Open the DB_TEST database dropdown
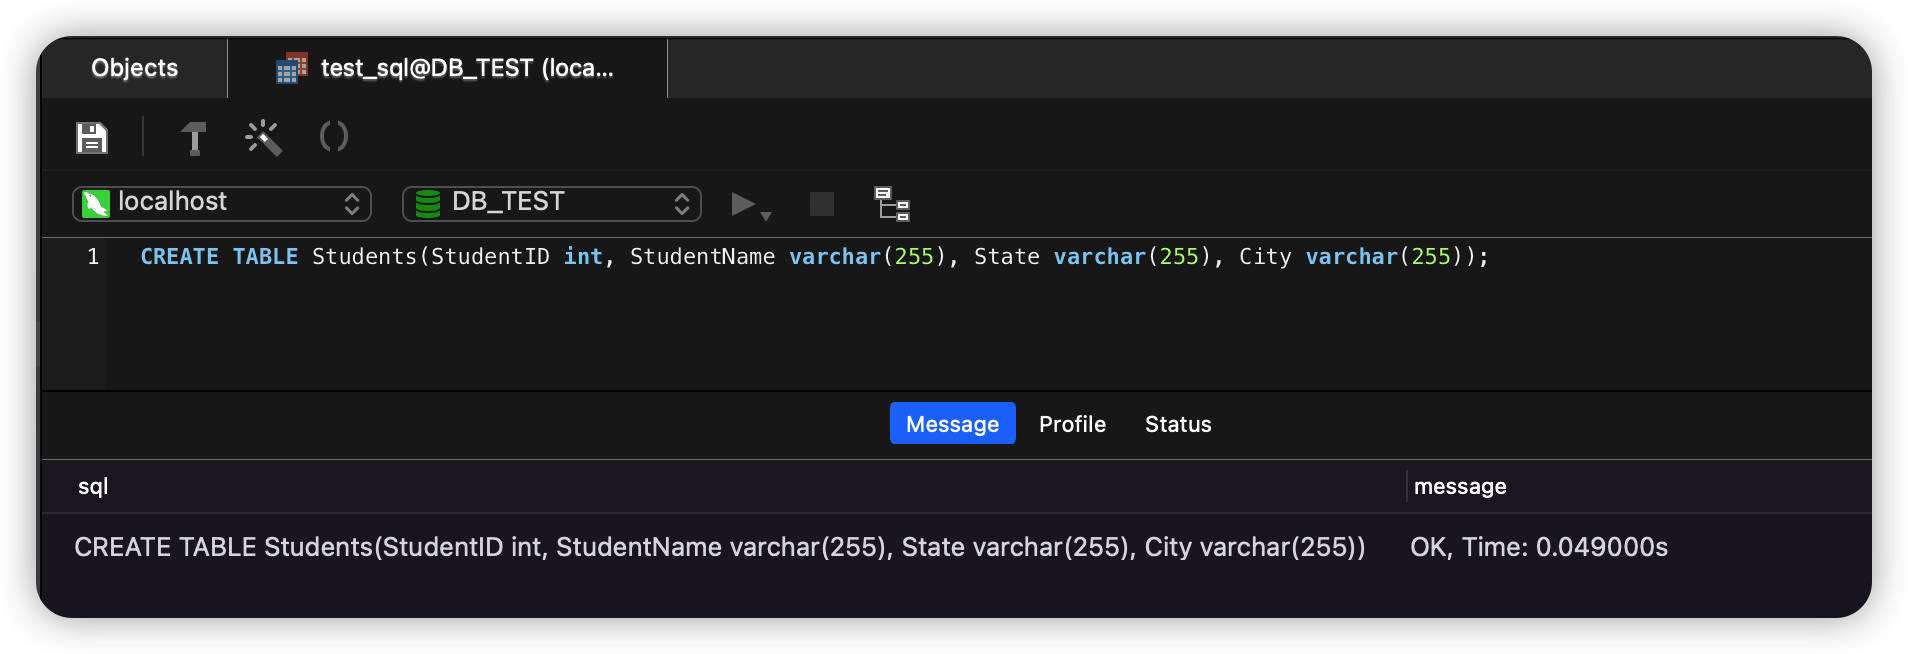1908x654 pixels. point(552,204)
